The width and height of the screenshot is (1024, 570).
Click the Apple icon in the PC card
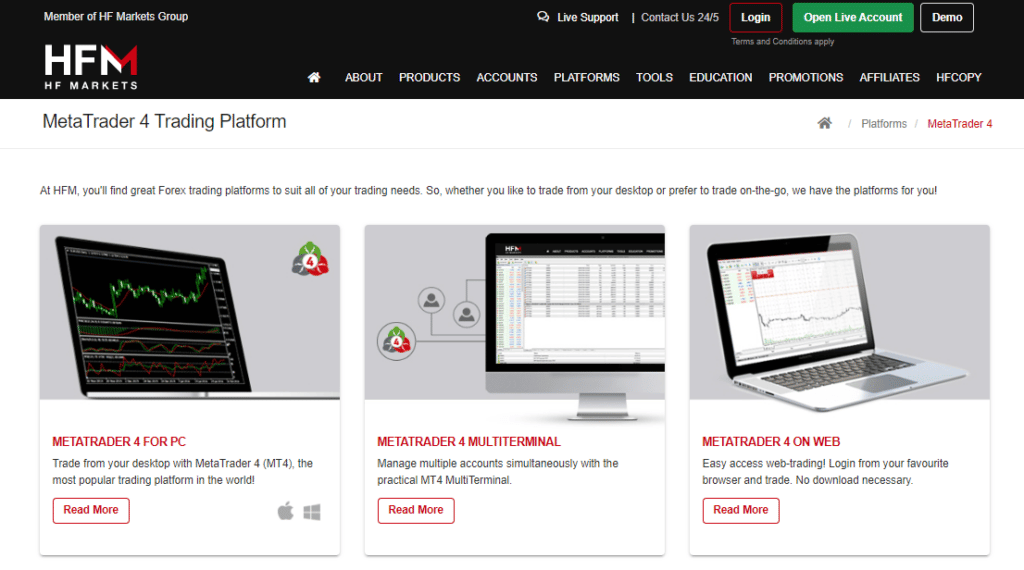[x=285, y=511]
